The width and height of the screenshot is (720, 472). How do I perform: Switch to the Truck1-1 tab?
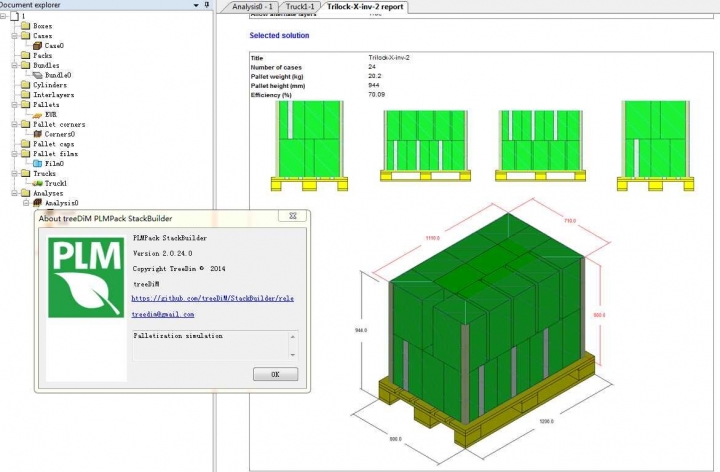click(x=300, y=7)
